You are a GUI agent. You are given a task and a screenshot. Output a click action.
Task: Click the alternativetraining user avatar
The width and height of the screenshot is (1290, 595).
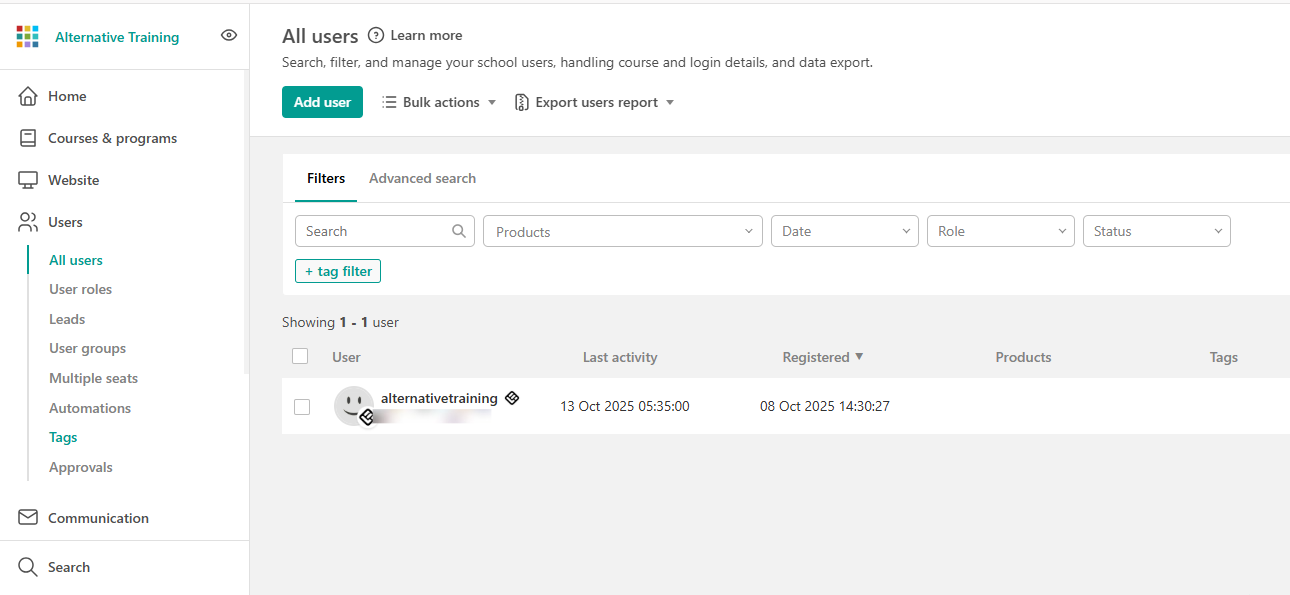coord(354,406)
